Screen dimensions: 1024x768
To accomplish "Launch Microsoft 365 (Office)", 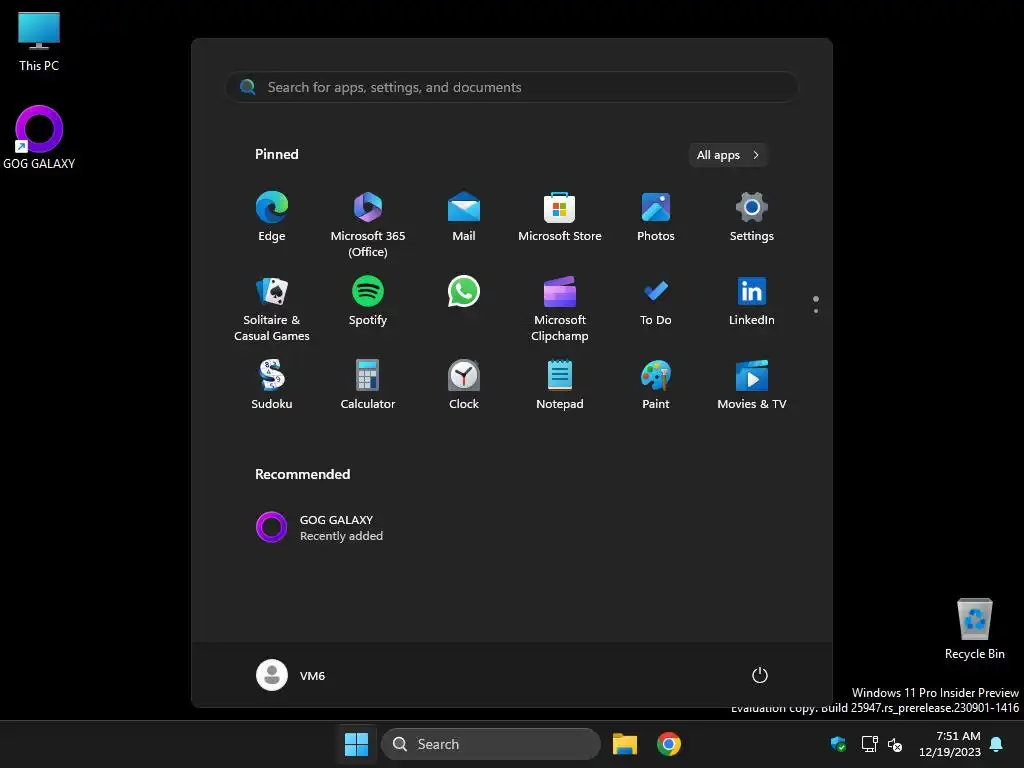I will 368,224.
